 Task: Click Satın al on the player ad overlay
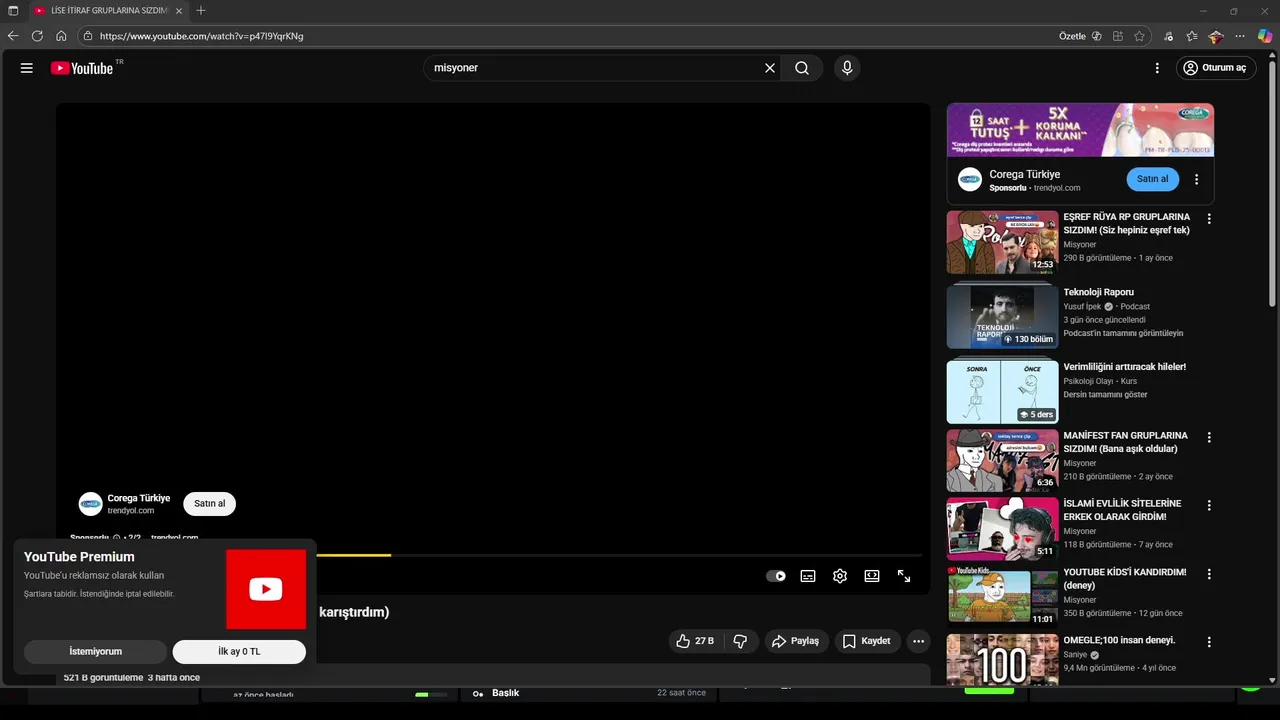tap(210, 503)
